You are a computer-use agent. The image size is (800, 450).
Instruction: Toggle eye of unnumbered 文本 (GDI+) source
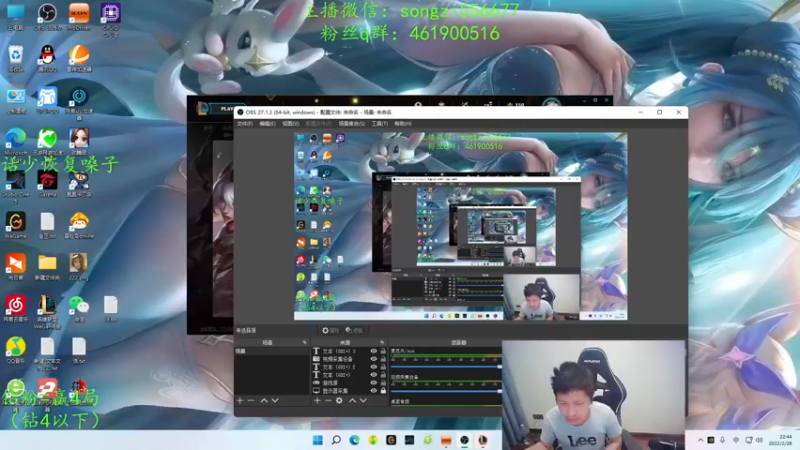[373, 374]
